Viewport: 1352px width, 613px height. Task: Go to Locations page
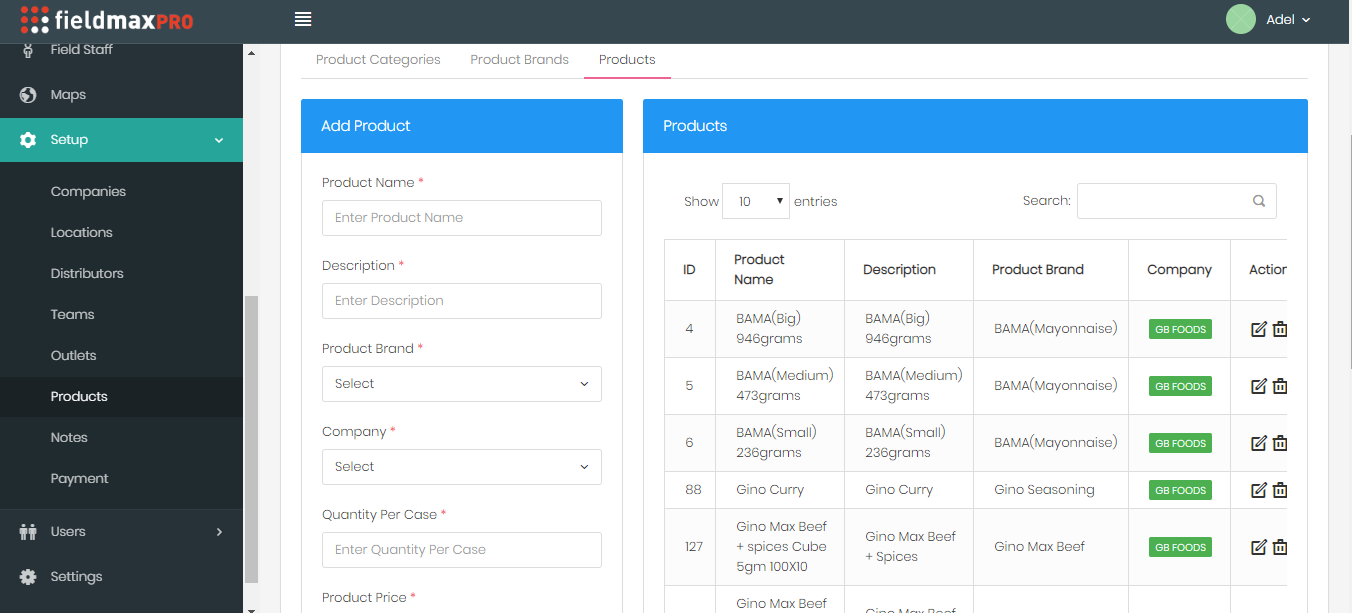81,232
